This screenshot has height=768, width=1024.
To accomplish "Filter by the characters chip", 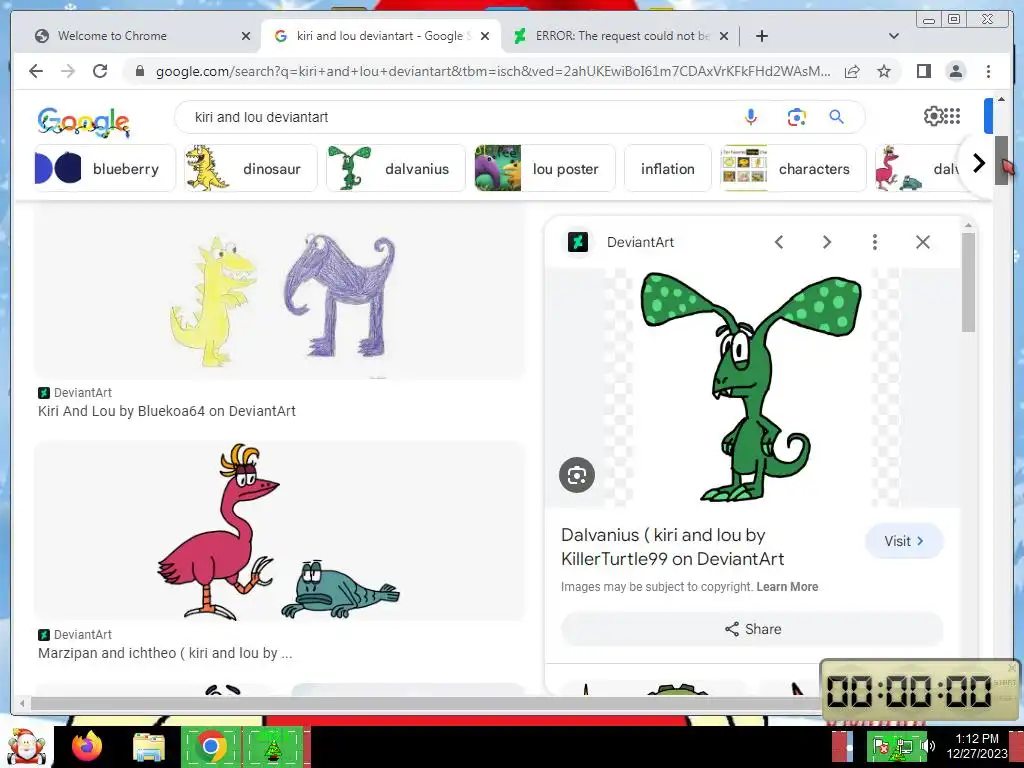I will pyautogui.click(x=793, y=168).
